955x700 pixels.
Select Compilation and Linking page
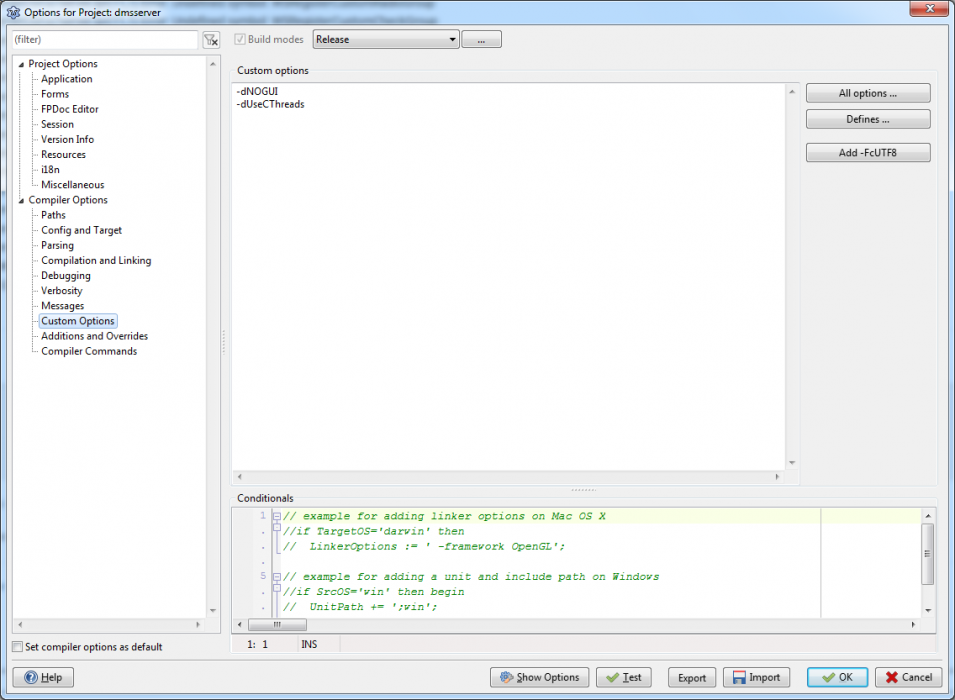96,261
